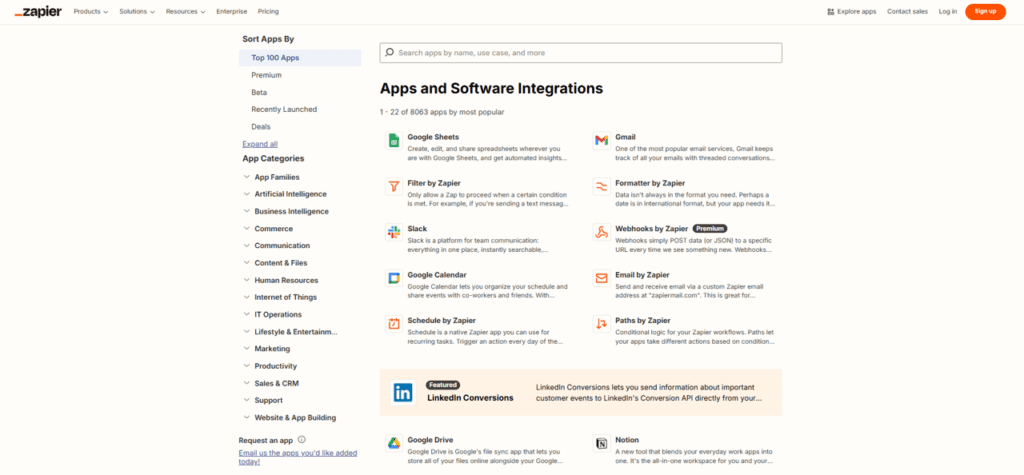Image resolution: width=1024 pixels, height=475 pixels.
Task: Select the Google Calendar icon
Action: pos(394,278)
